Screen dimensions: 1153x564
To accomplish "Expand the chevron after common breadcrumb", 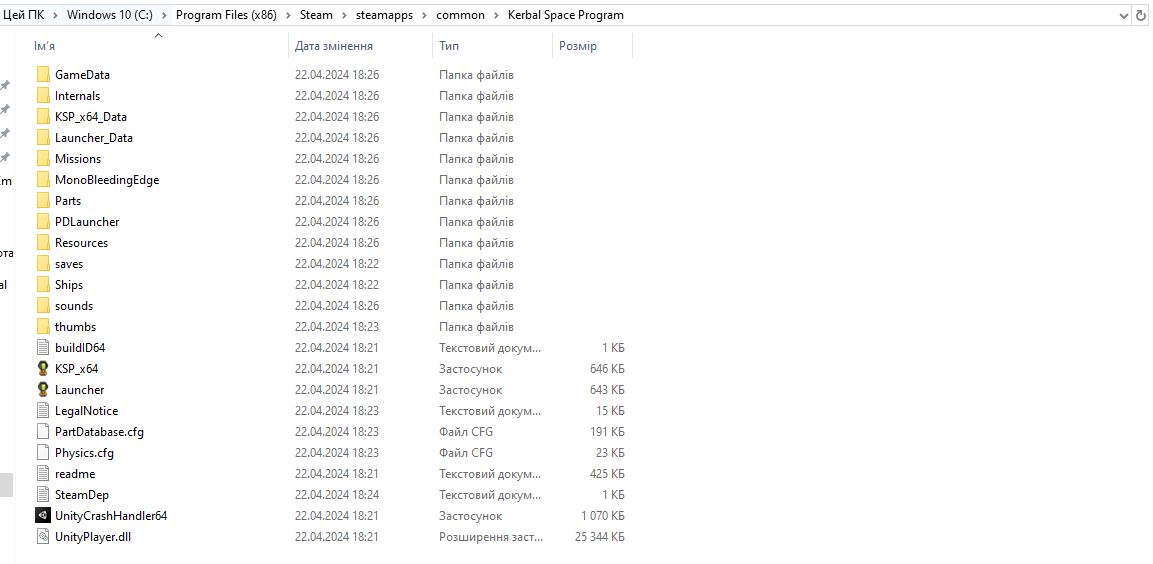I will (x=496, y=15).
